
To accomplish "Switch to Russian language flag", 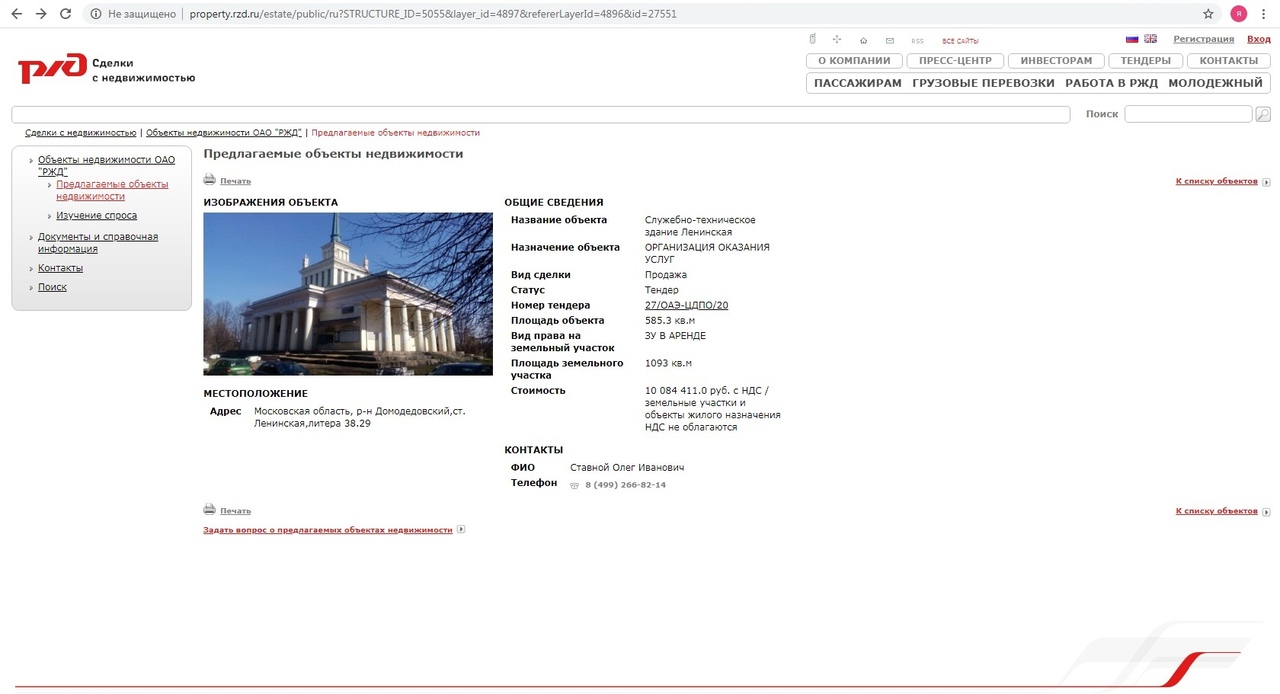I will click(x=1132, y=39).
